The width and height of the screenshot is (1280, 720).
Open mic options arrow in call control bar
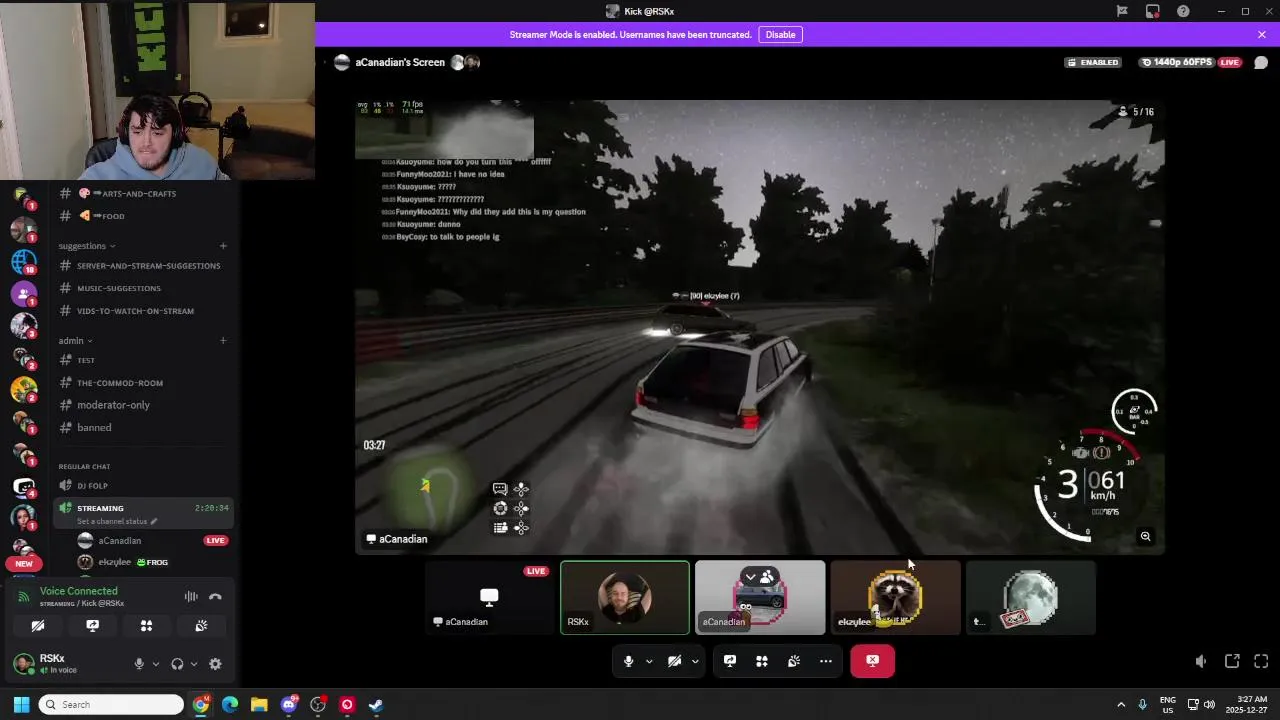pos(649,661)
